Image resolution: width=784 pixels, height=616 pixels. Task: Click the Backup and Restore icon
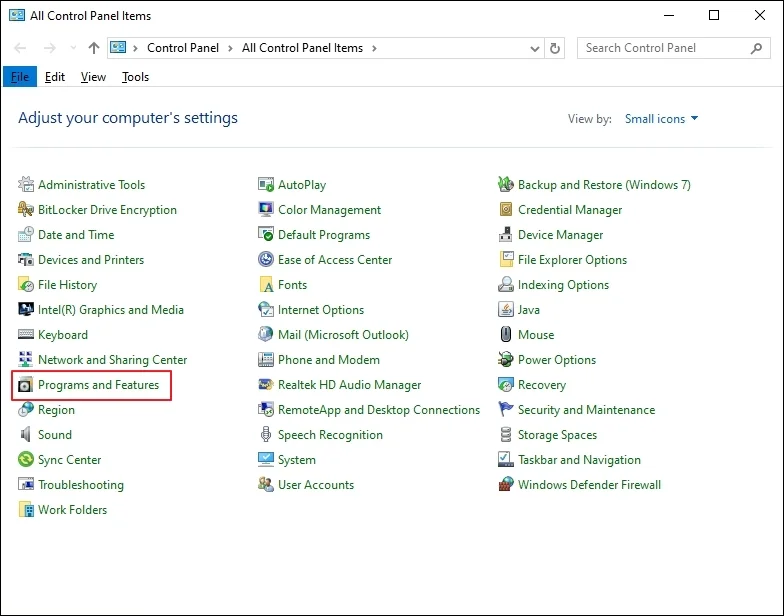click(506, 184)
